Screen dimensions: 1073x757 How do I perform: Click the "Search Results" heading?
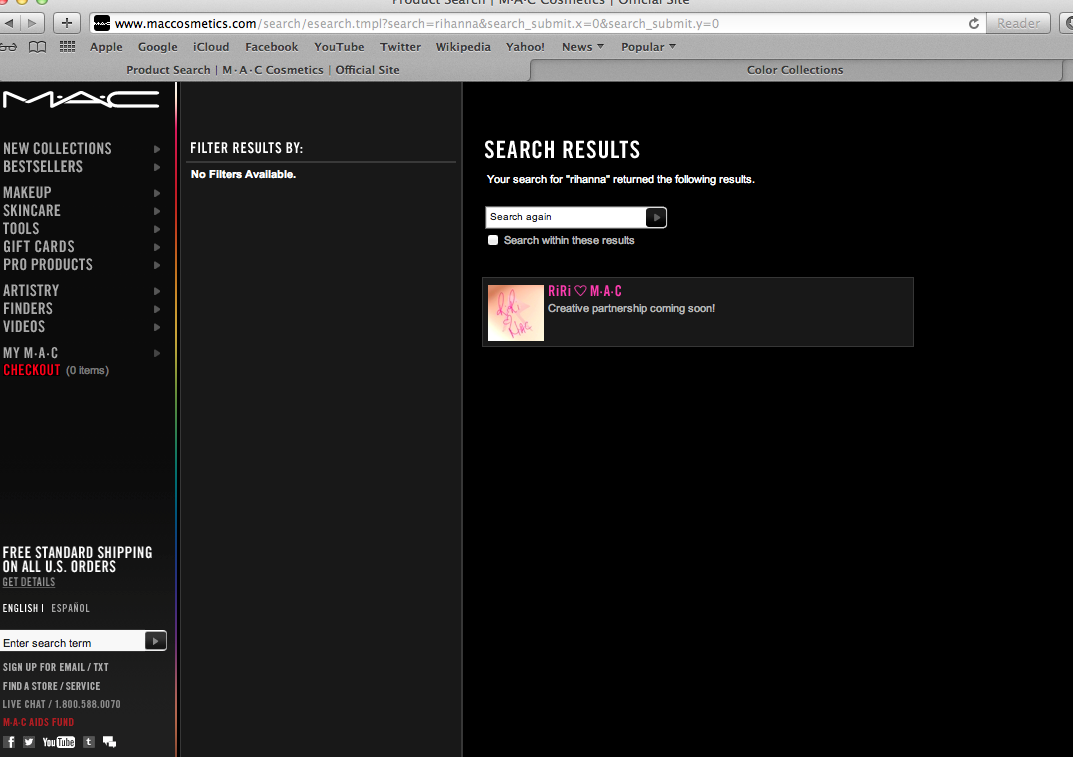coord(563,150)
